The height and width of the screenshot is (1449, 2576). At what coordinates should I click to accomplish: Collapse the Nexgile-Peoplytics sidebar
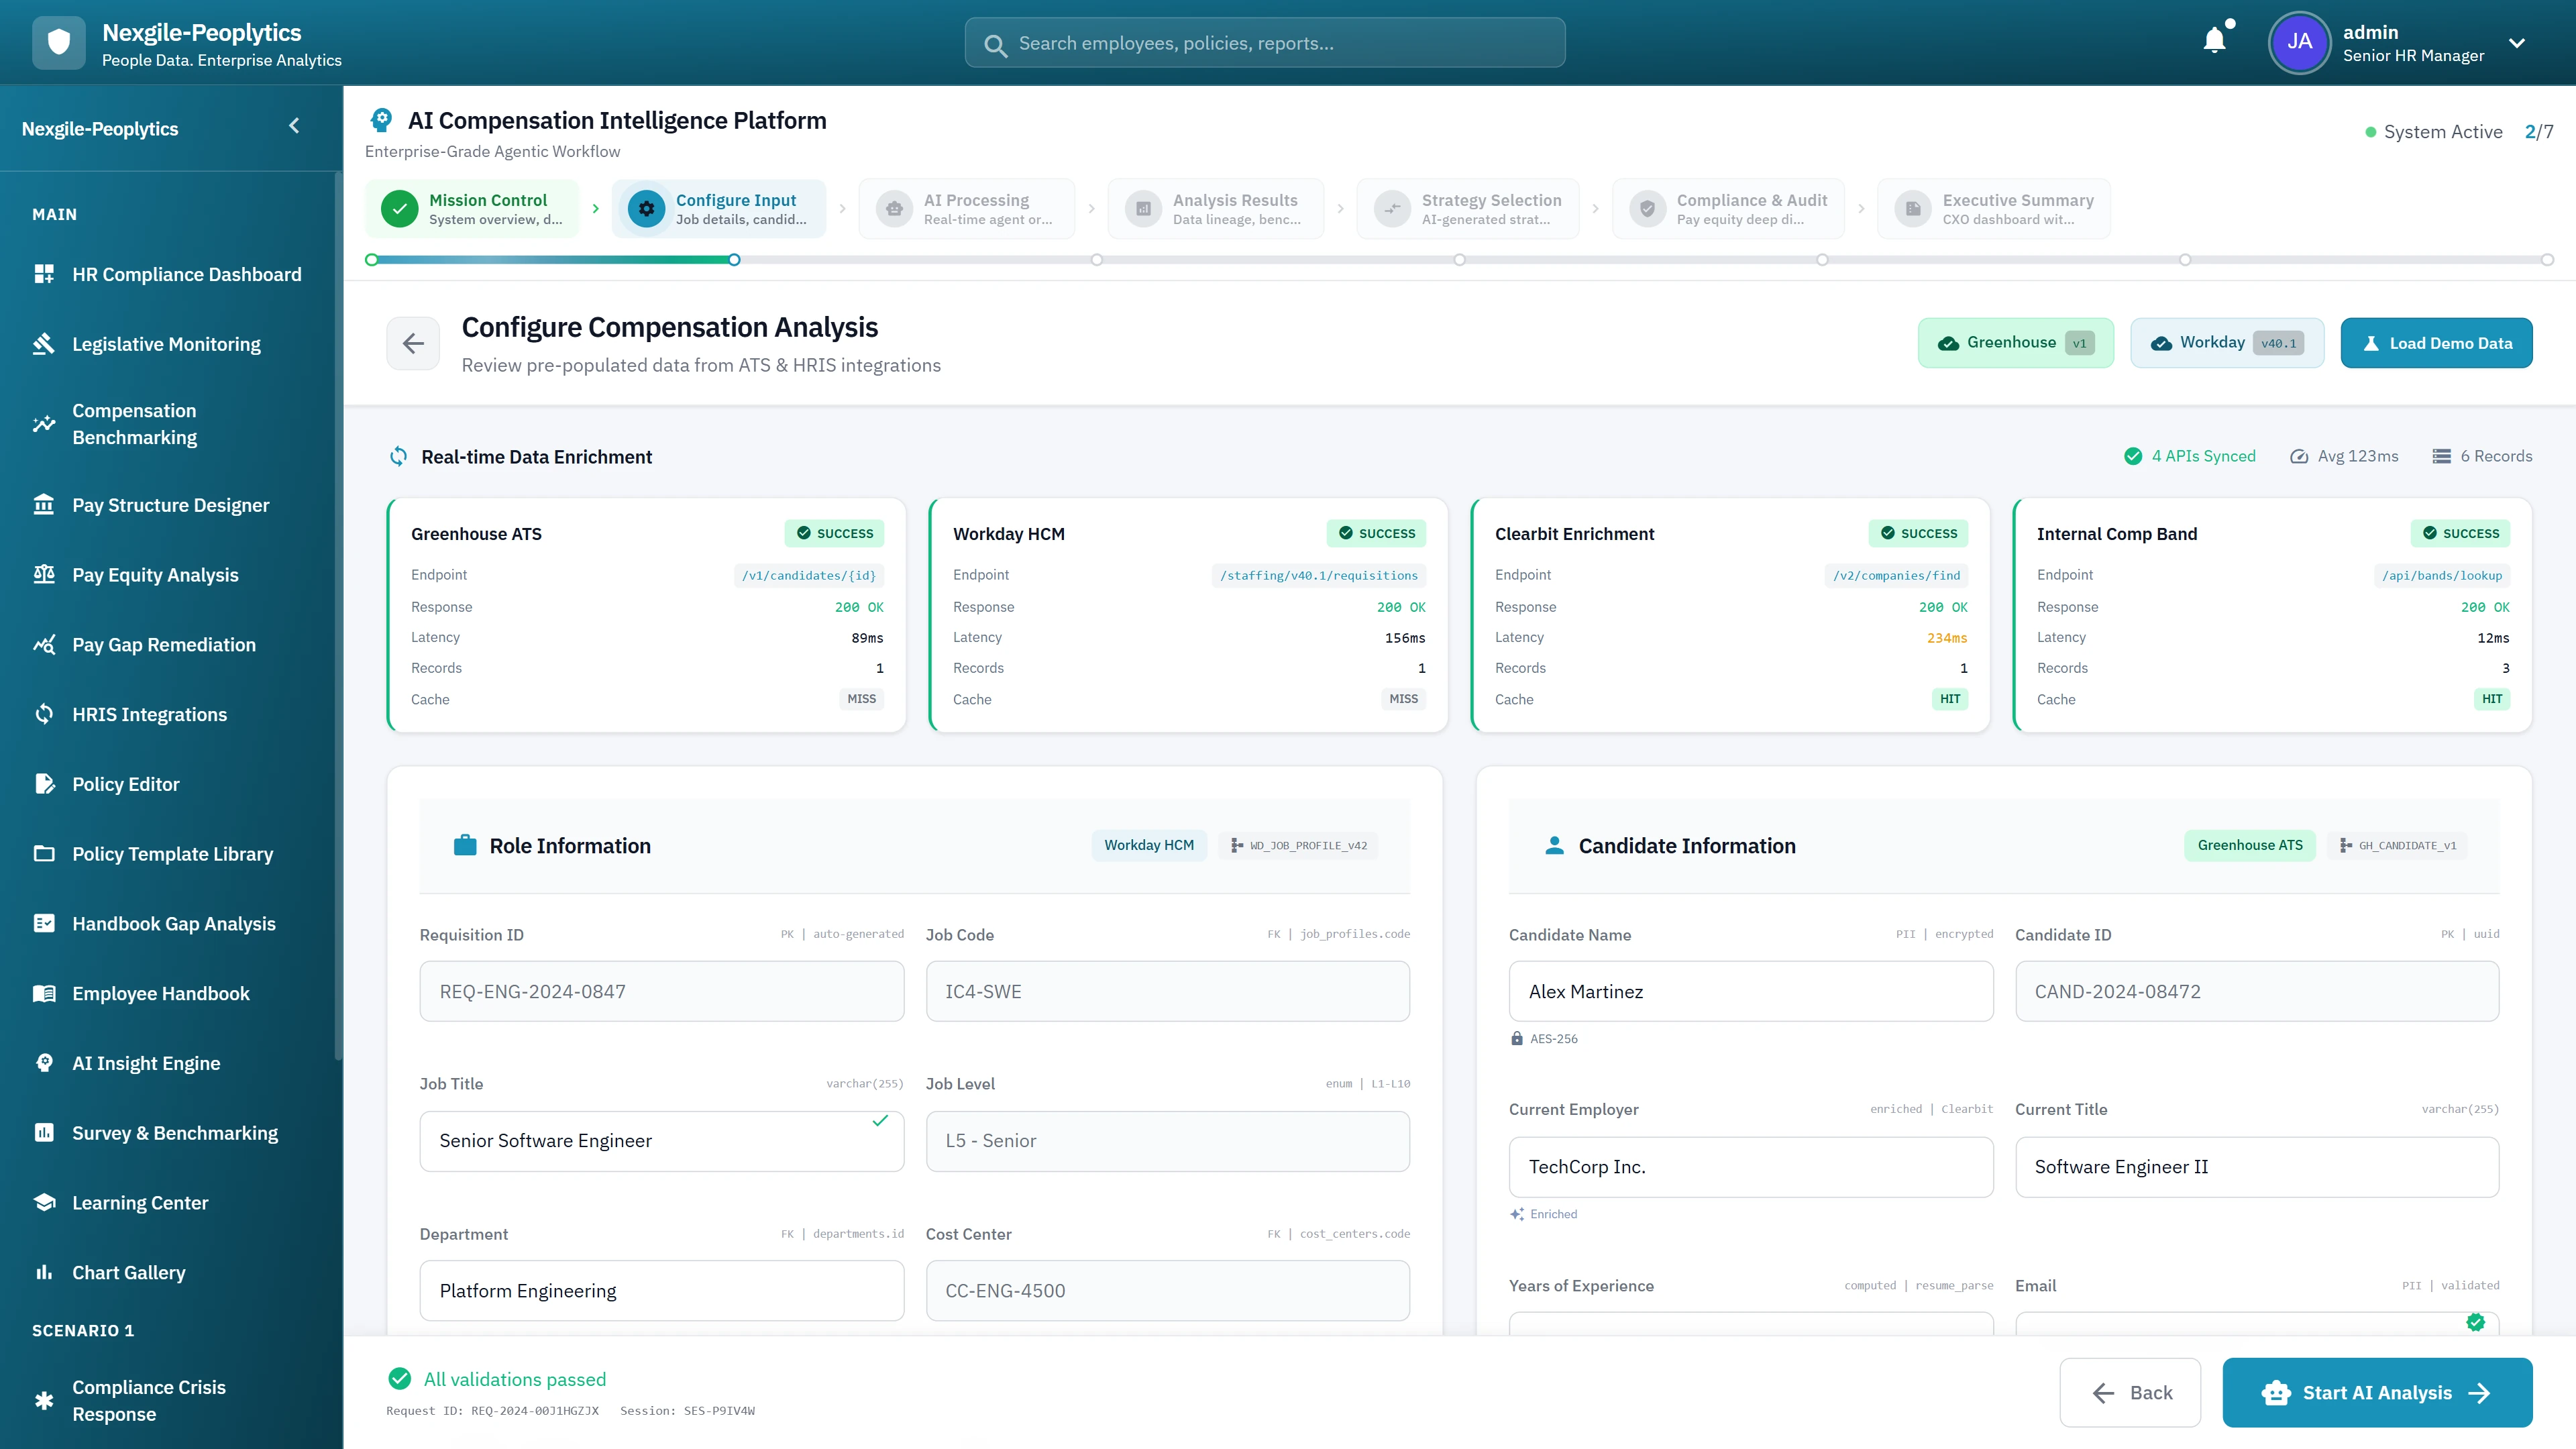click(x=293, y=126)
